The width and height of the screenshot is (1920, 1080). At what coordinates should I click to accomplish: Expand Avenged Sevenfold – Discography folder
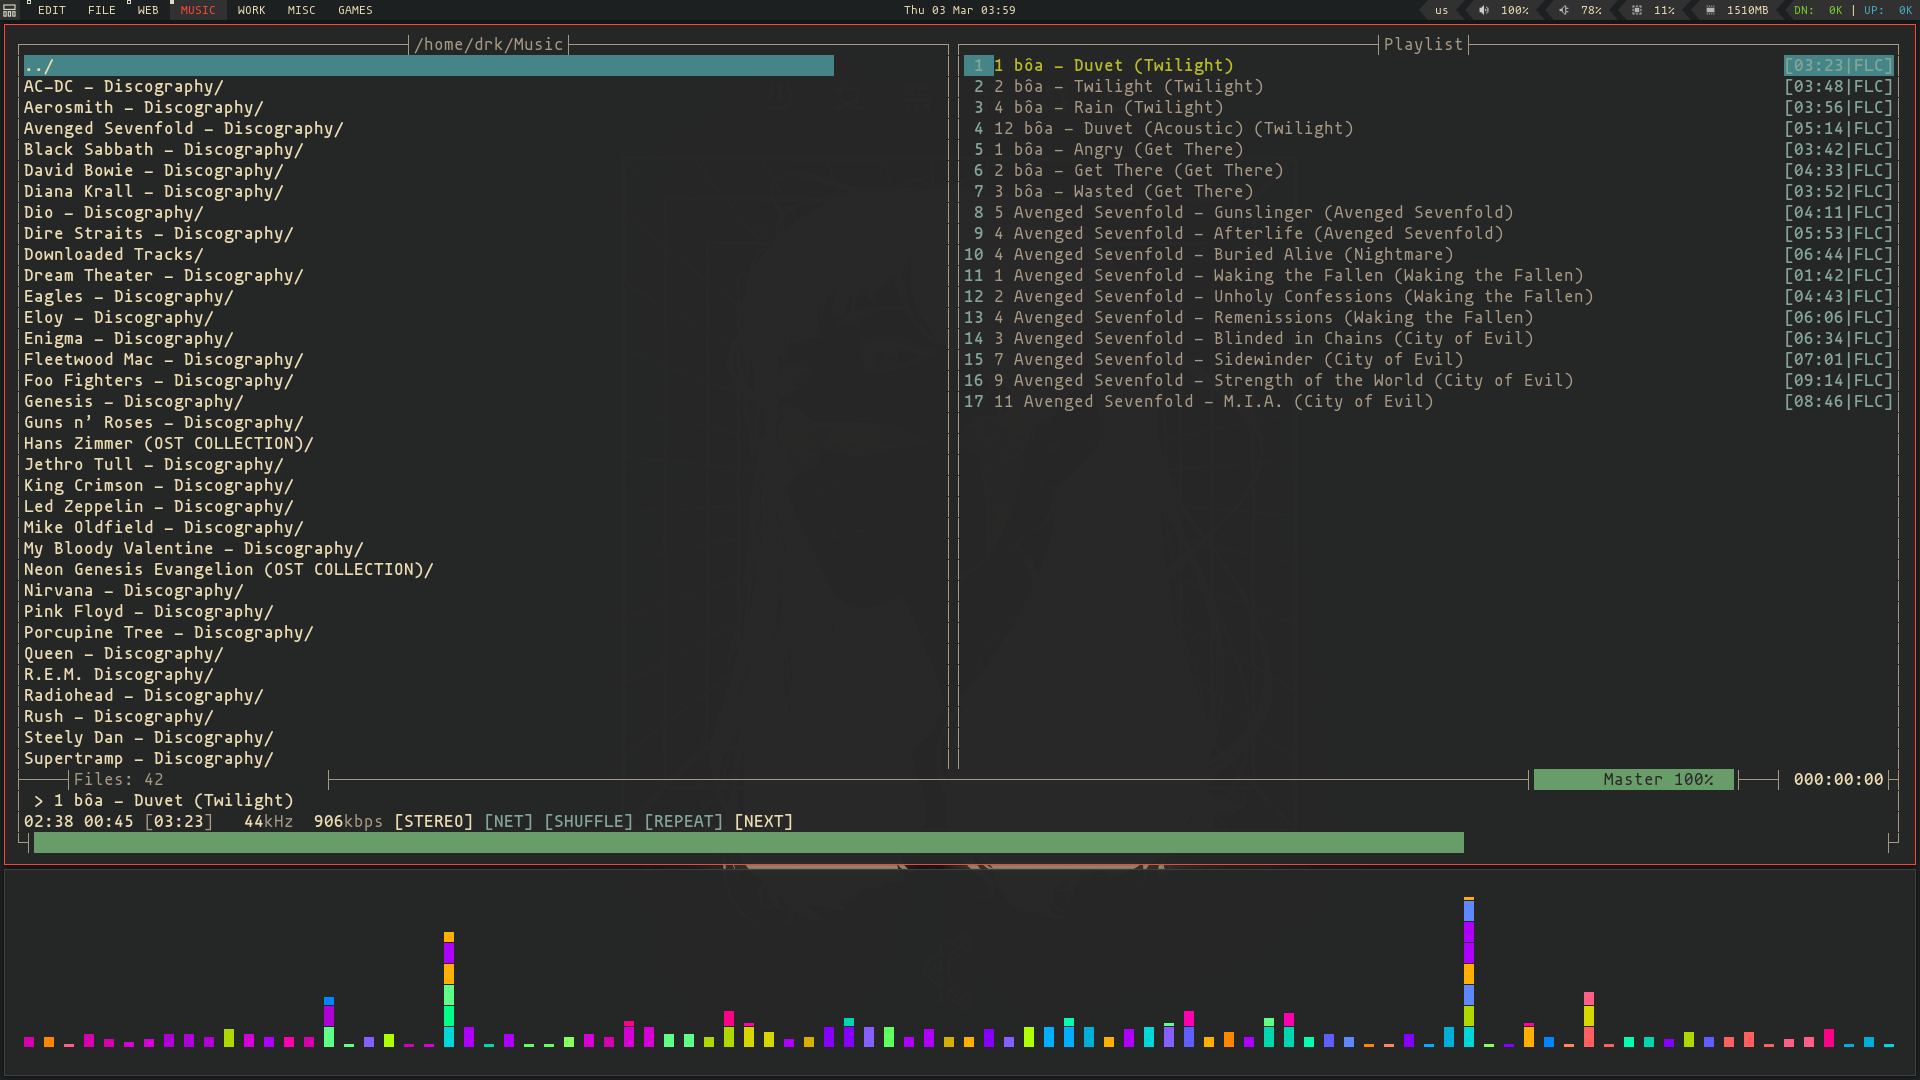pos(183,128)
